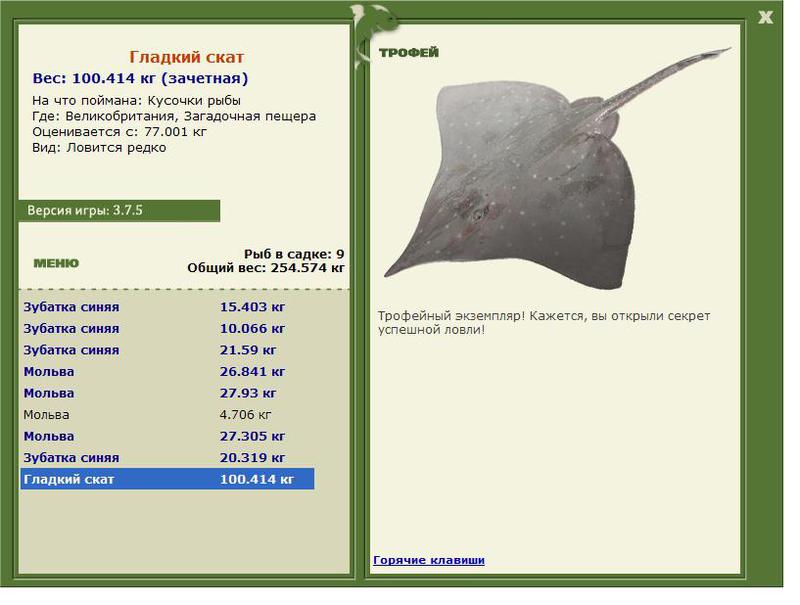The image size is (800, 605).
Task: Select the 4.706 кг Мольва row
Action: (167, 414)
